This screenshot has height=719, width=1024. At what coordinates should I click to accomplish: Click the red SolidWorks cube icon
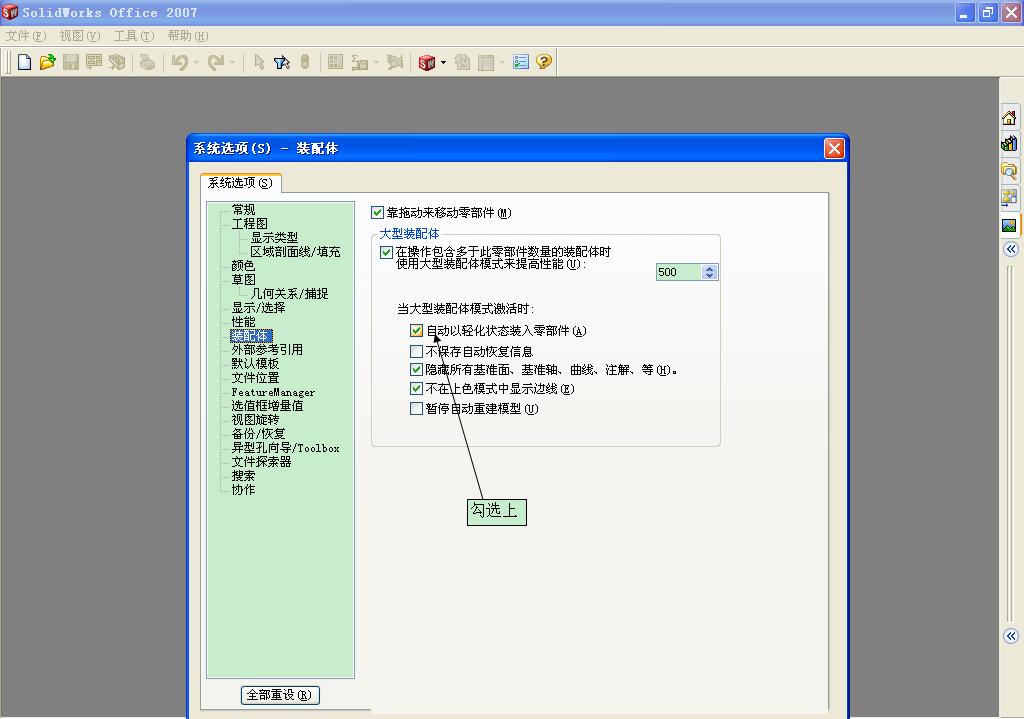click(x=426, y=62)
